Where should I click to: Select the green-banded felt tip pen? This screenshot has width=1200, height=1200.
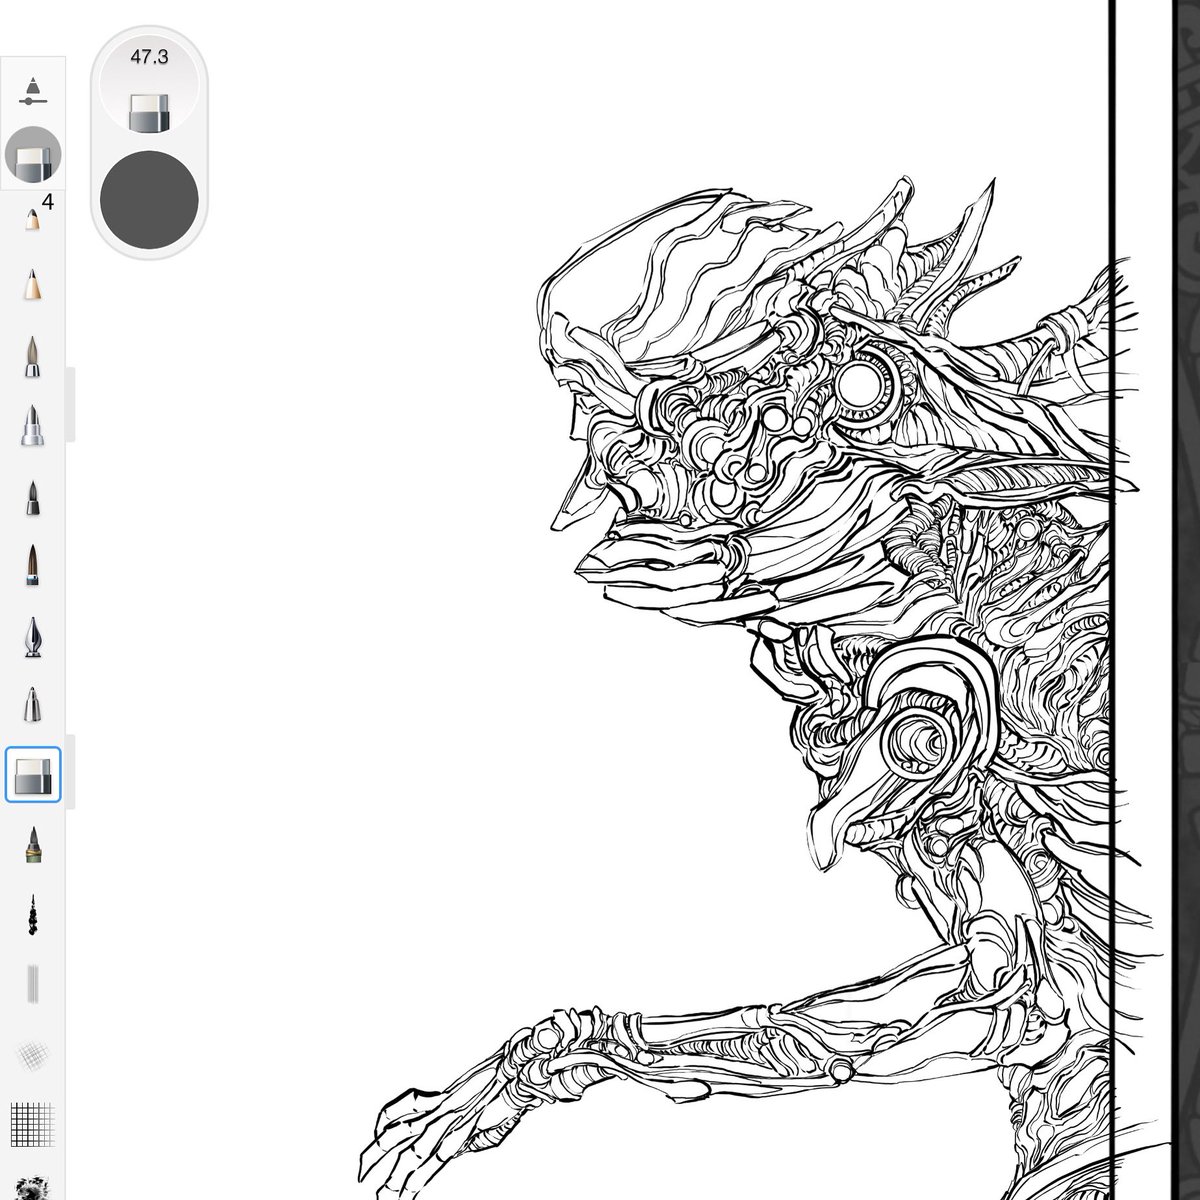point(33,844)
